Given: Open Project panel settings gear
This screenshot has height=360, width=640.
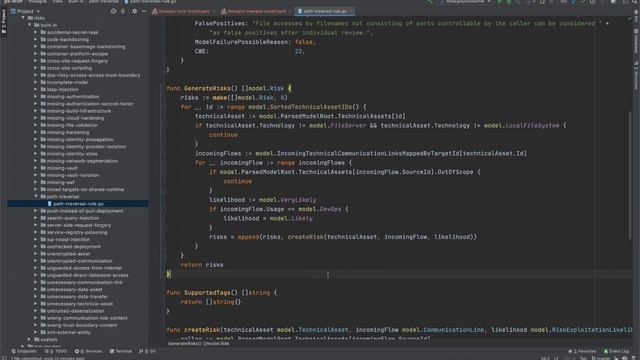Looking at the screenshot, I should 135,11.
